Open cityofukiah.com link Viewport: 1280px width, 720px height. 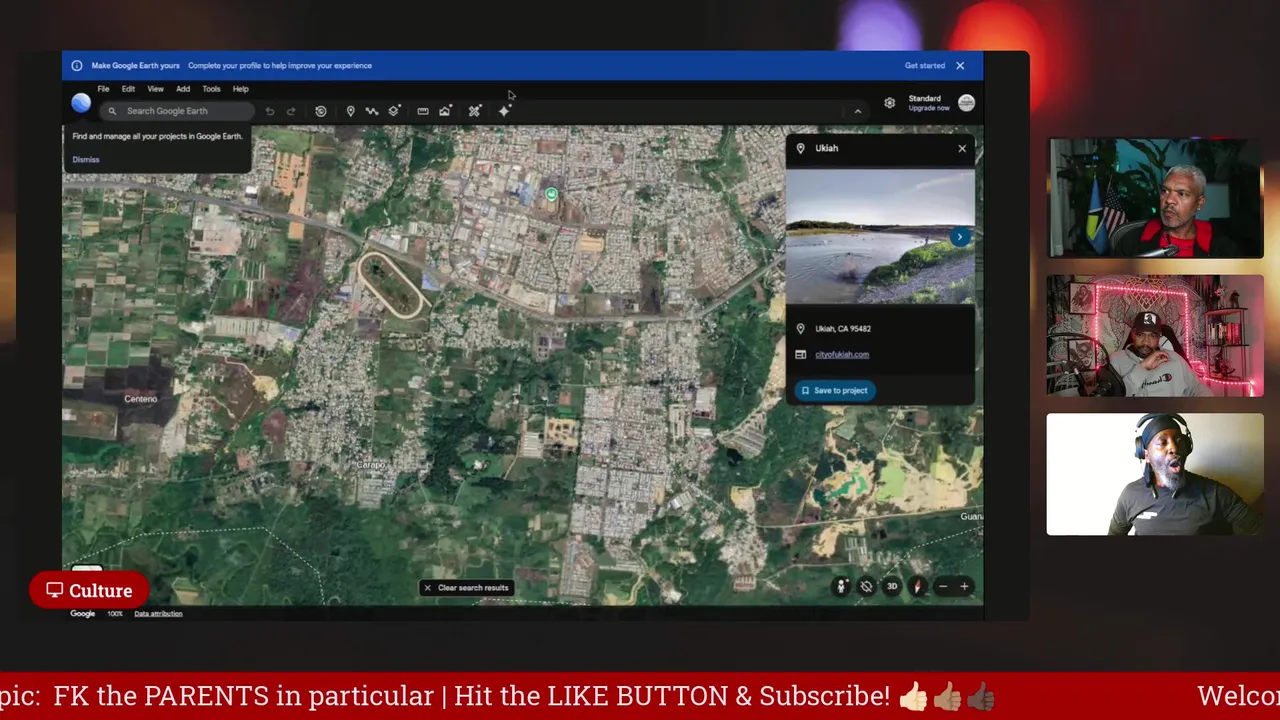842,354
